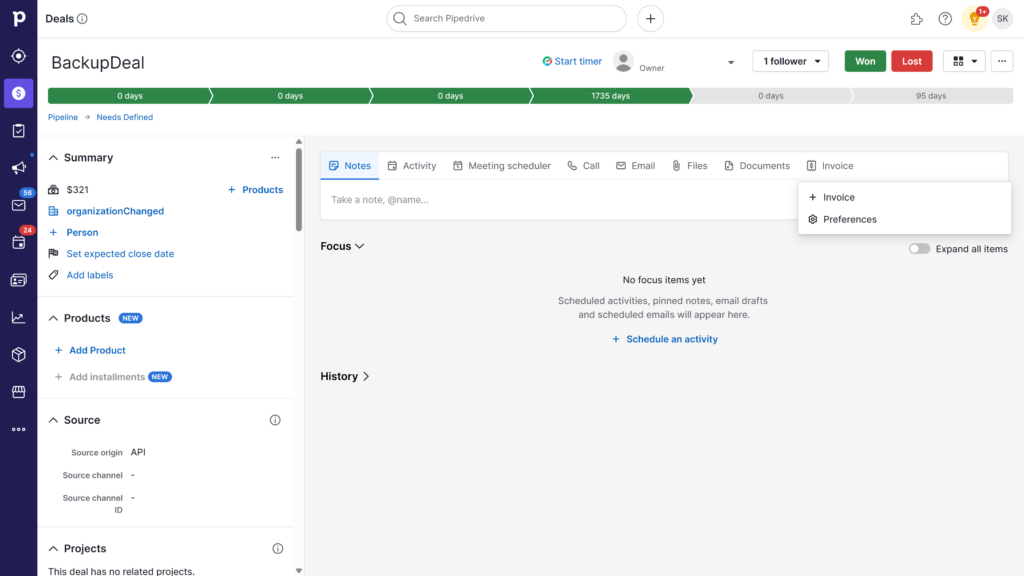Open Deals dollar icon in sidebar
This screenshot has height=576, width=1024.
(x=18, y=93)
